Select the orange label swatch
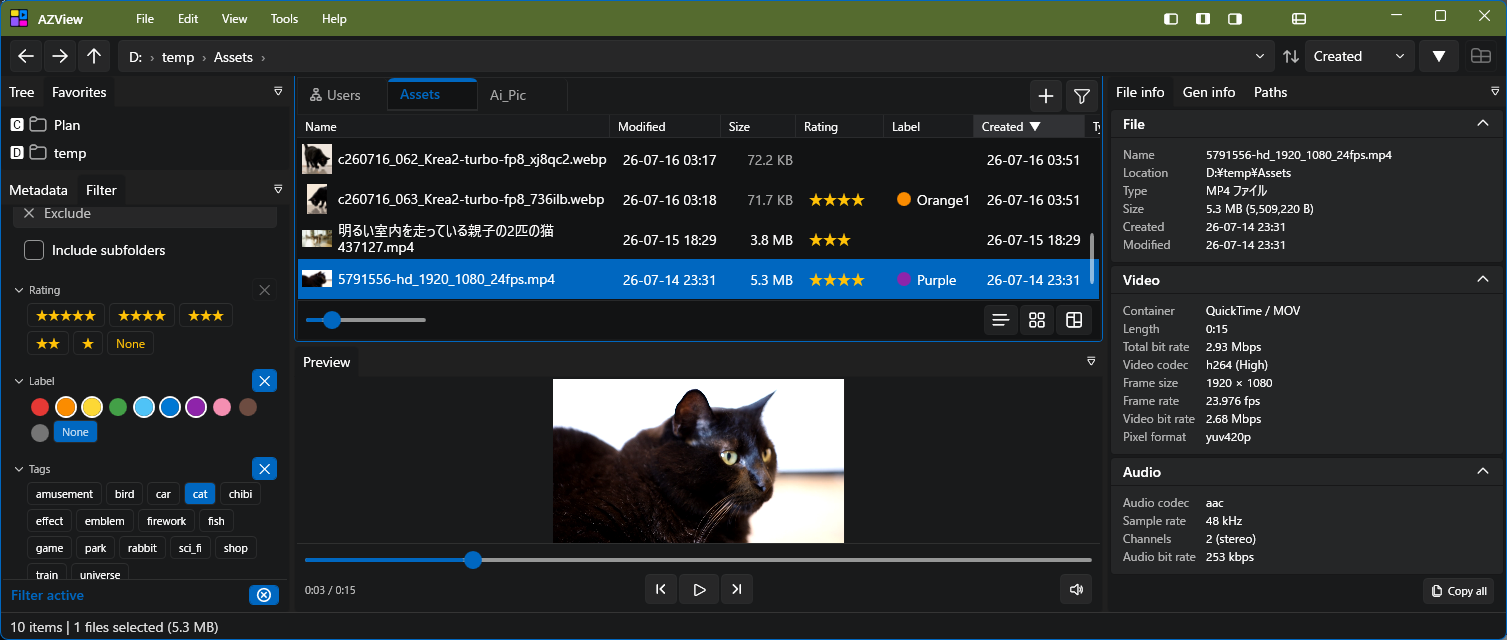This screenshot has width=1507, height=640. [x=66, y=407]
